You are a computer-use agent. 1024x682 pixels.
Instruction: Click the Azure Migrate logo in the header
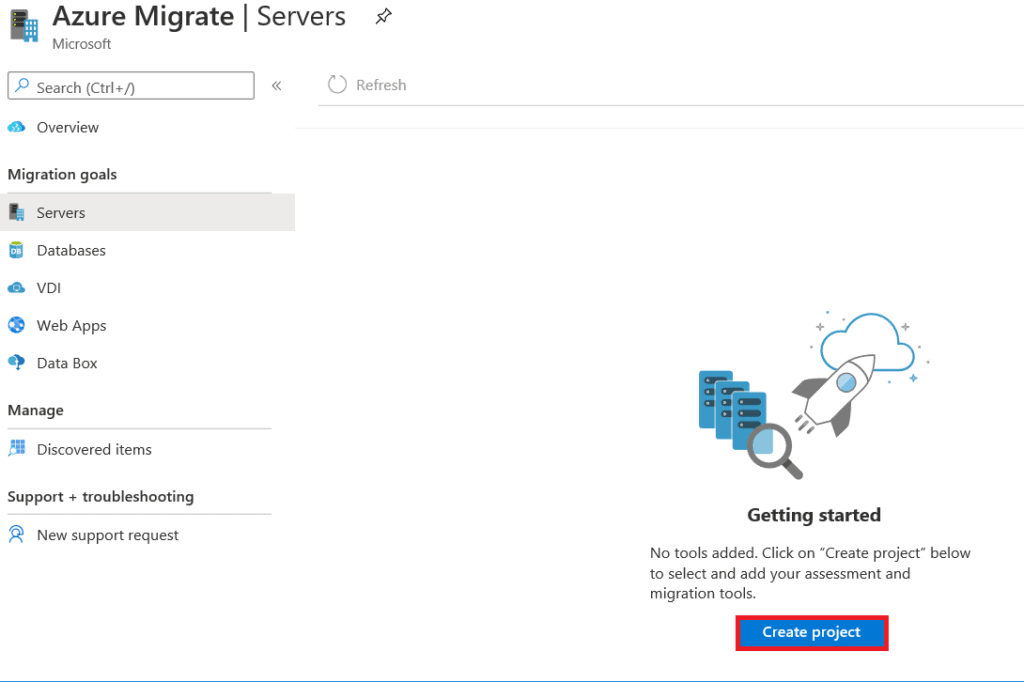click(23, 25)
